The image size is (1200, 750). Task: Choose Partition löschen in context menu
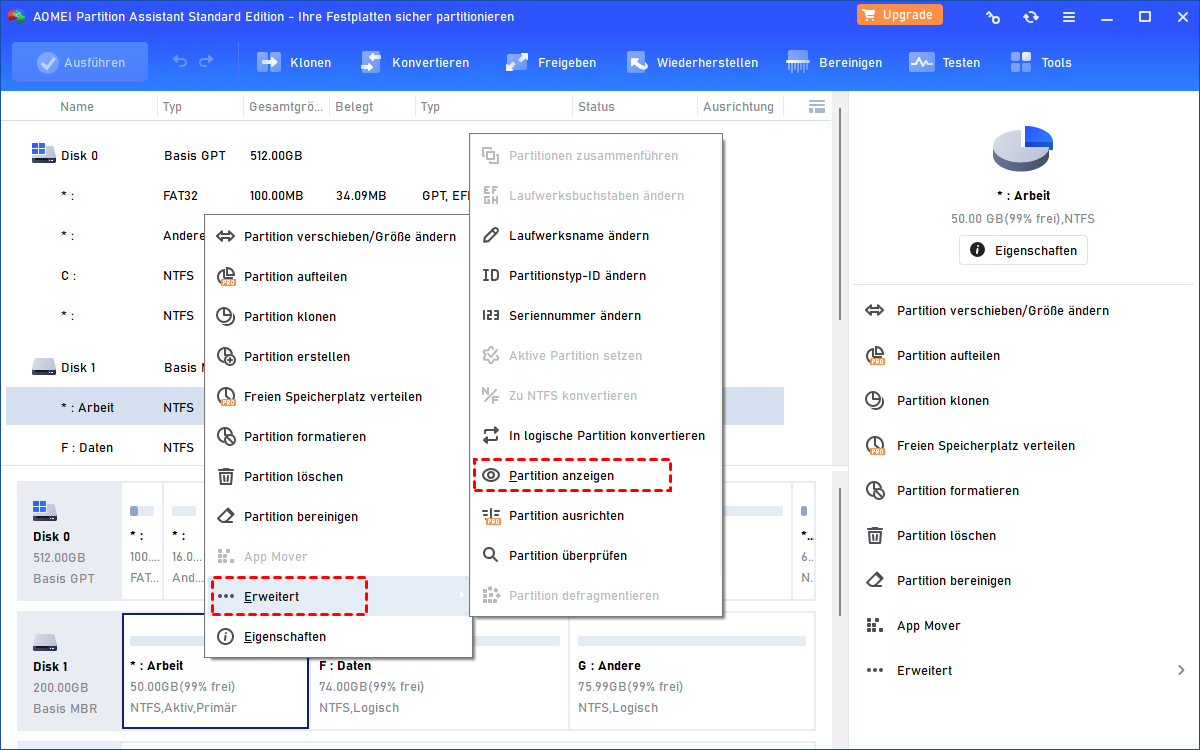tap(338, 477)
